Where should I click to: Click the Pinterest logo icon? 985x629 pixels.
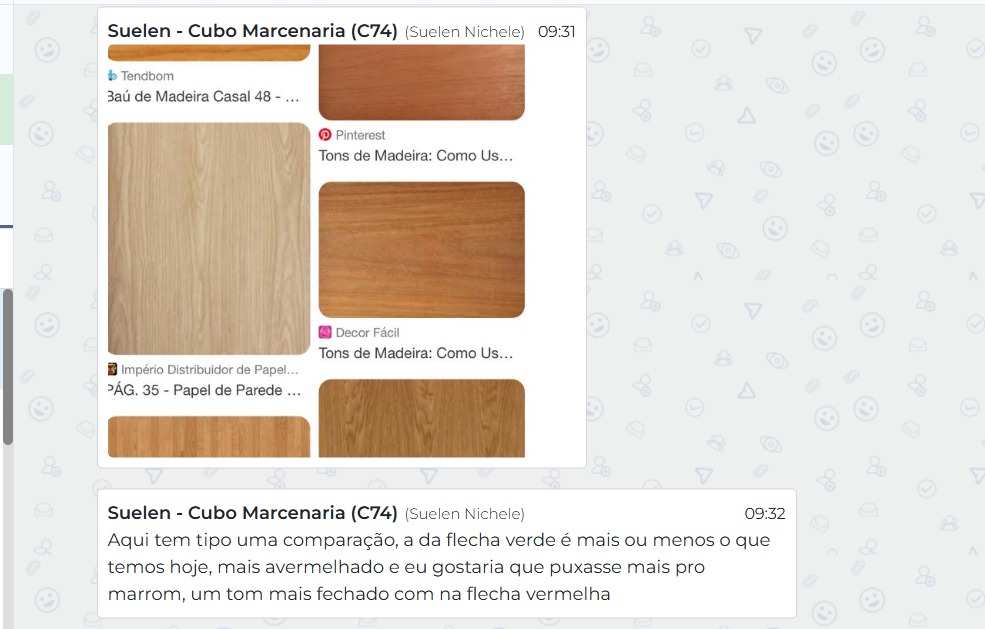325,135
